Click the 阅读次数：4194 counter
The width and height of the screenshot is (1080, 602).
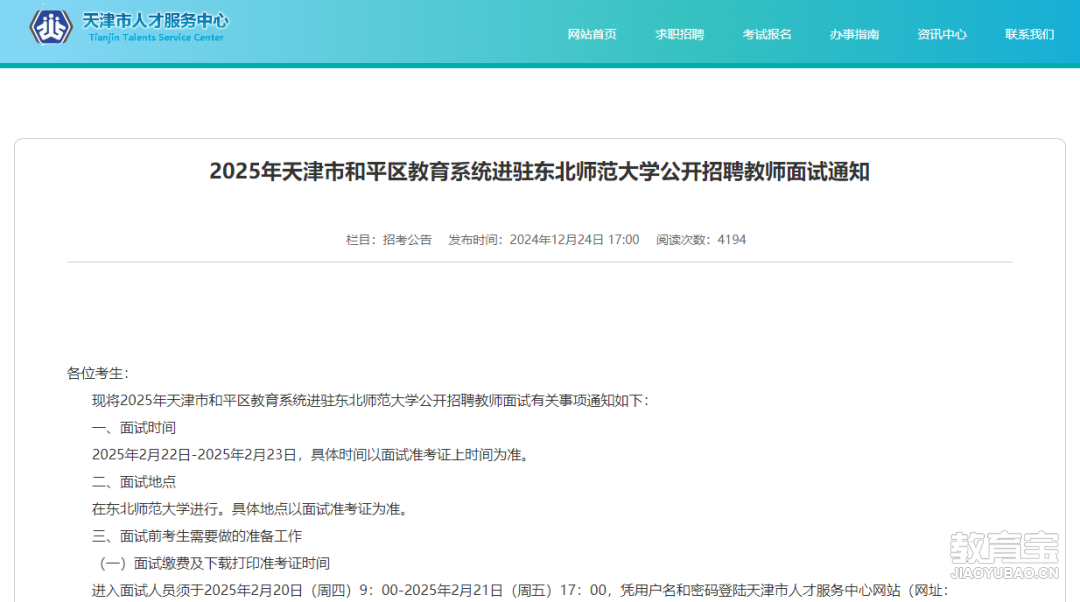[x=700, y=240]
